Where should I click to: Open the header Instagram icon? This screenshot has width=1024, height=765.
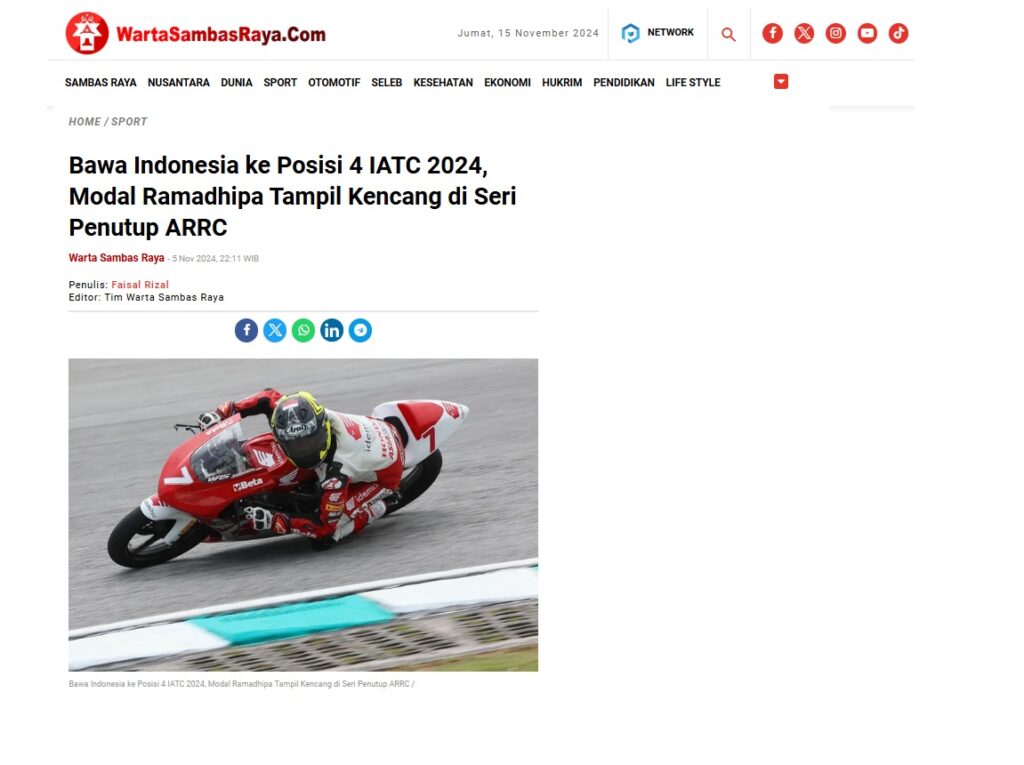pyautogui.click(x=835, y=33)
